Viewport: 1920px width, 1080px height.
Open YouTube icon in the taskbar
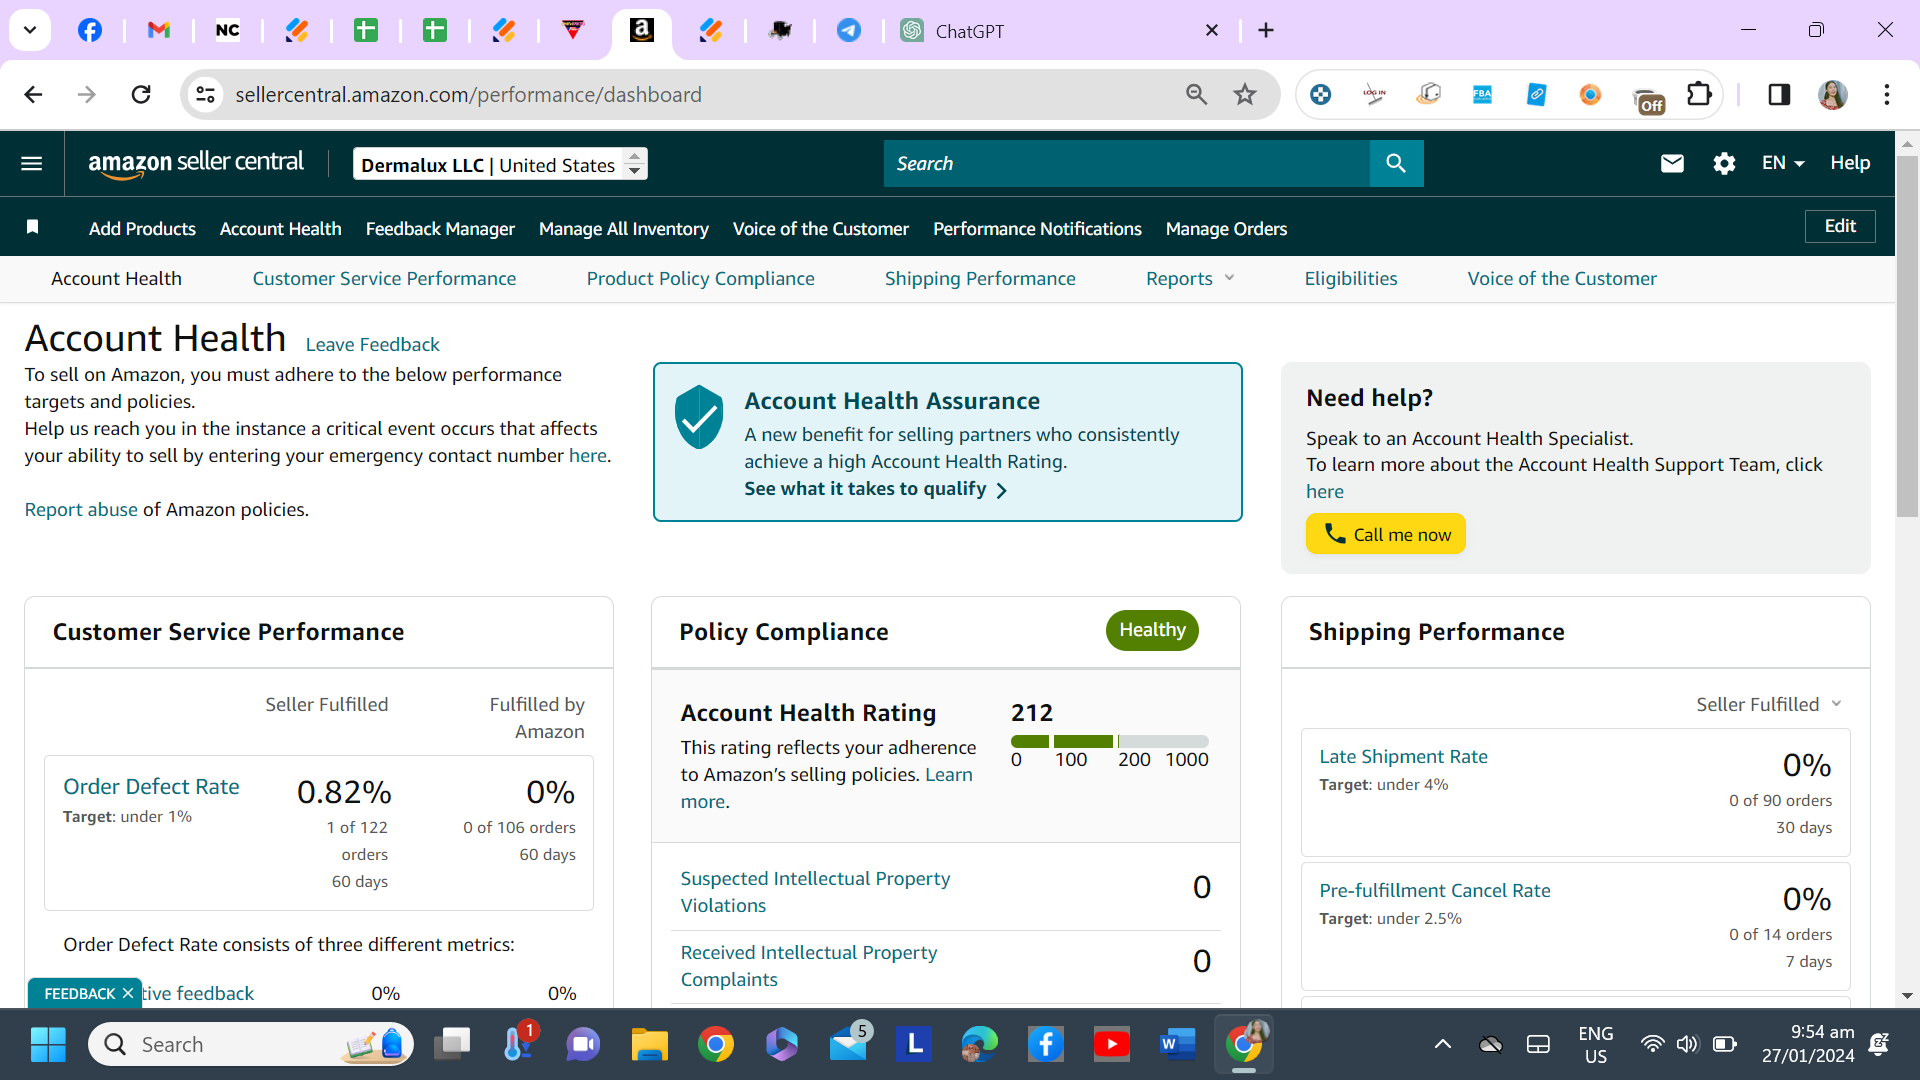tap(1112, 1044)
